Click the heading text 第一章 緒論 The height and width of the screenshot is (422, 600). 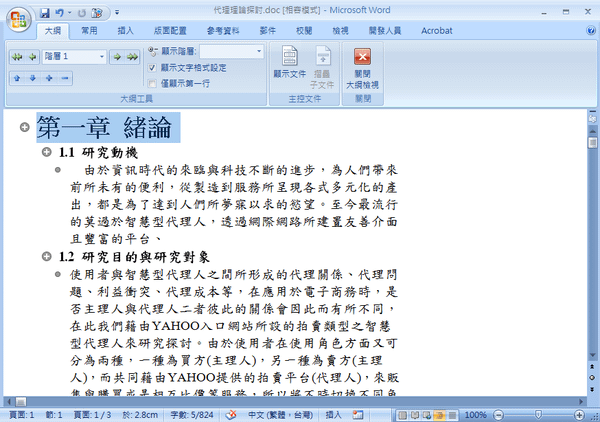(104, 127)
